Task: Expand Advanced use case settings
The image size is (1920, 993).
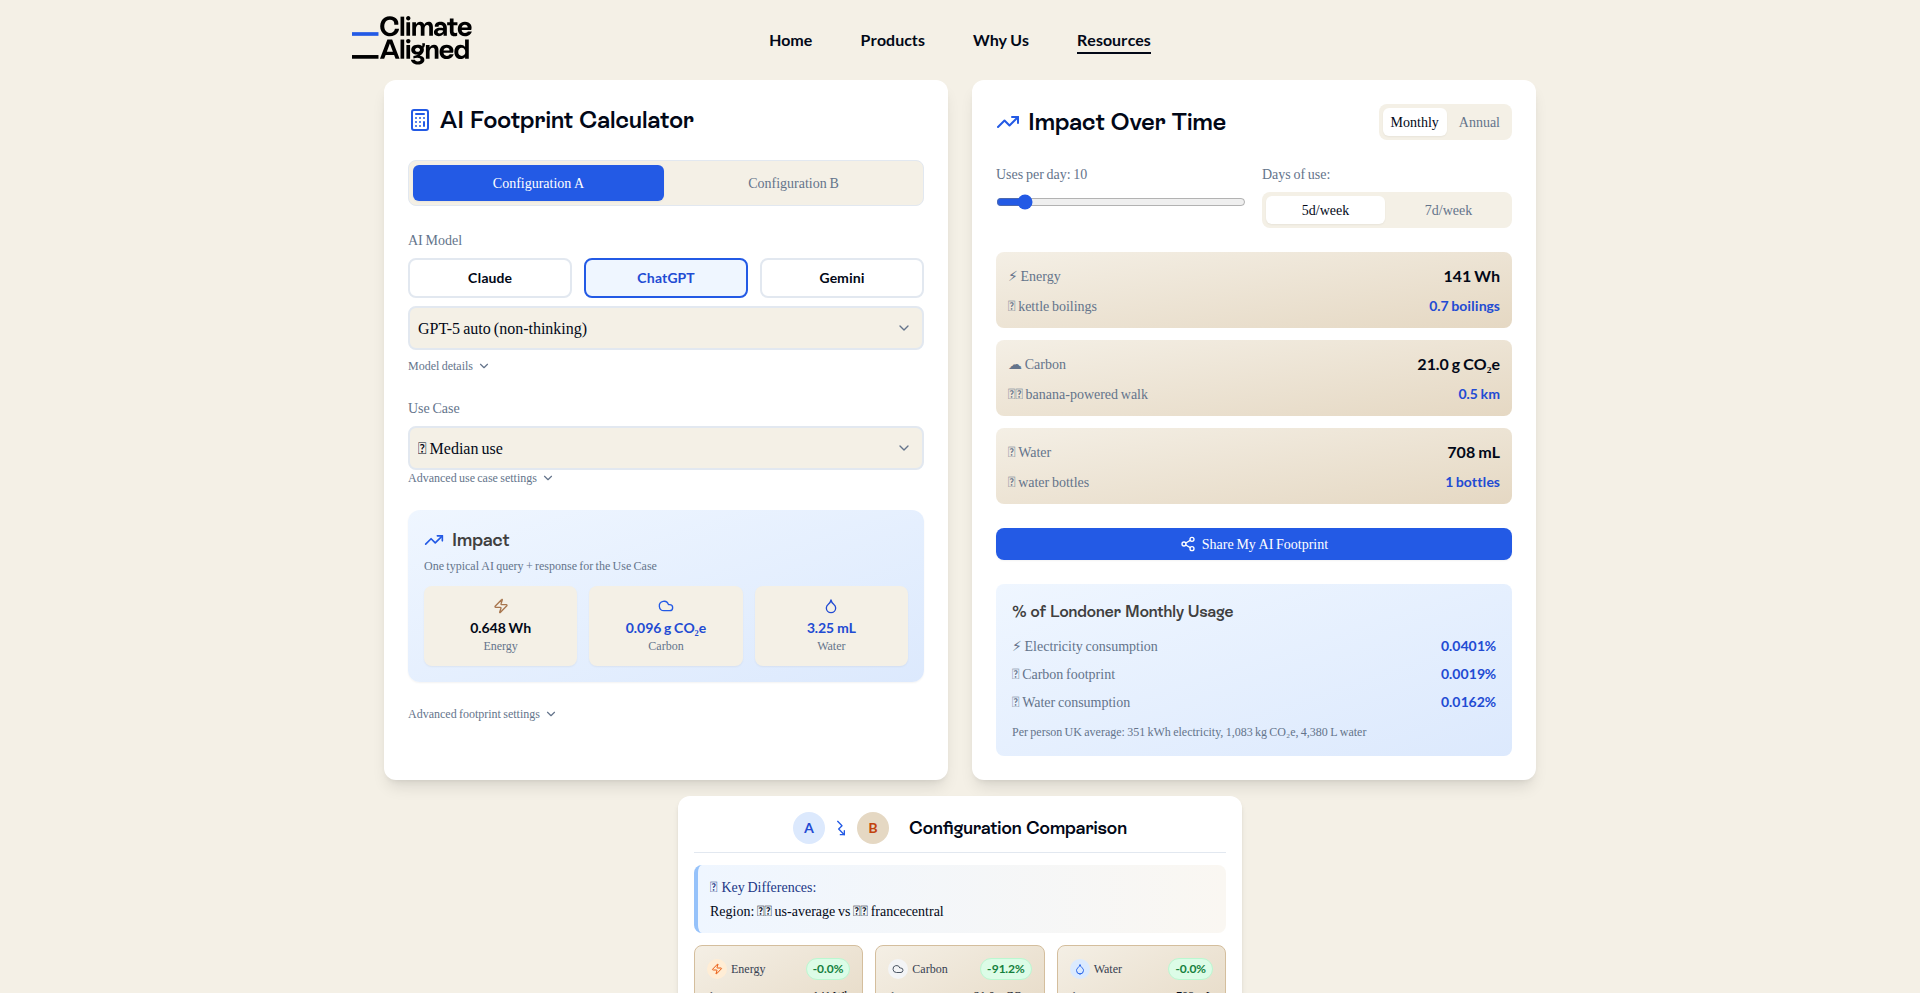Action: tap(480, 478)
